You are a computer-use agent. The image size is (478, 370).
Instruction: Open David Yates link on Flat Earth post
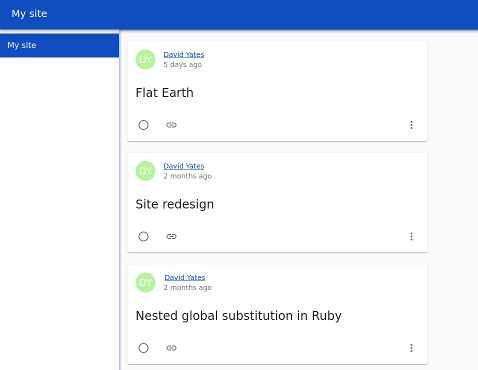click(x=184, y=54)
